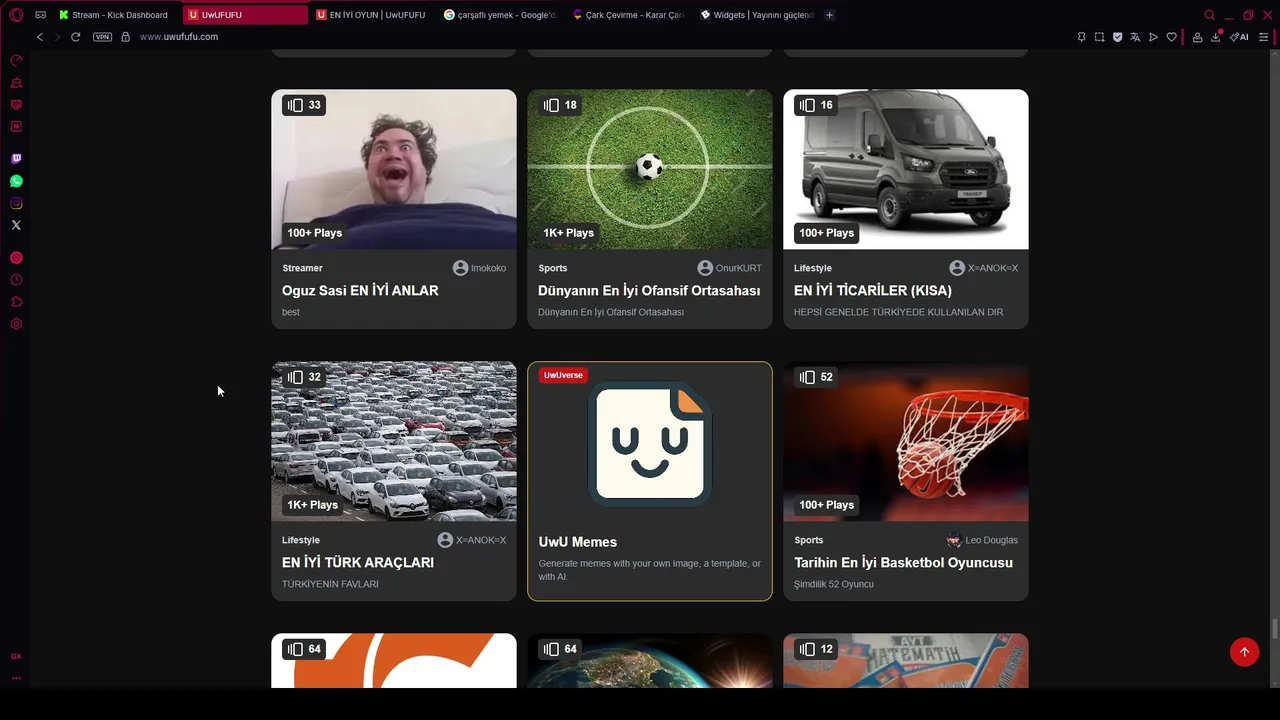Viewport: 1280px width, 720px height.
Task: Open the profile account icon
Action: coord(1197,37)
